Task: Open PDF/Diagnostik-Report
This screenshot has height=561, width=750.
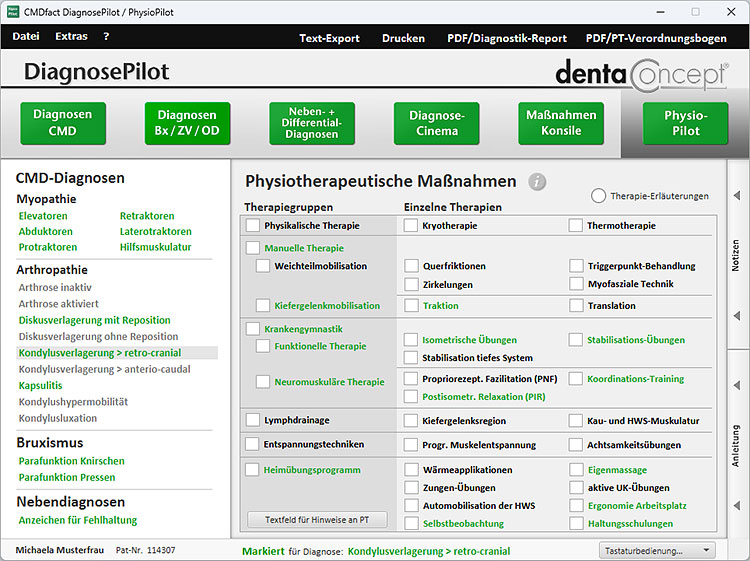Action: 507,38
